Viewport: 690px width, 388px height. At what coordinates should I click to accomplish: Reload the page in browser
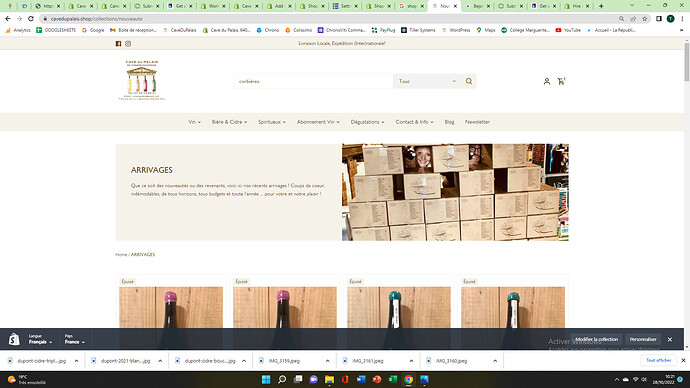(31, 19)
